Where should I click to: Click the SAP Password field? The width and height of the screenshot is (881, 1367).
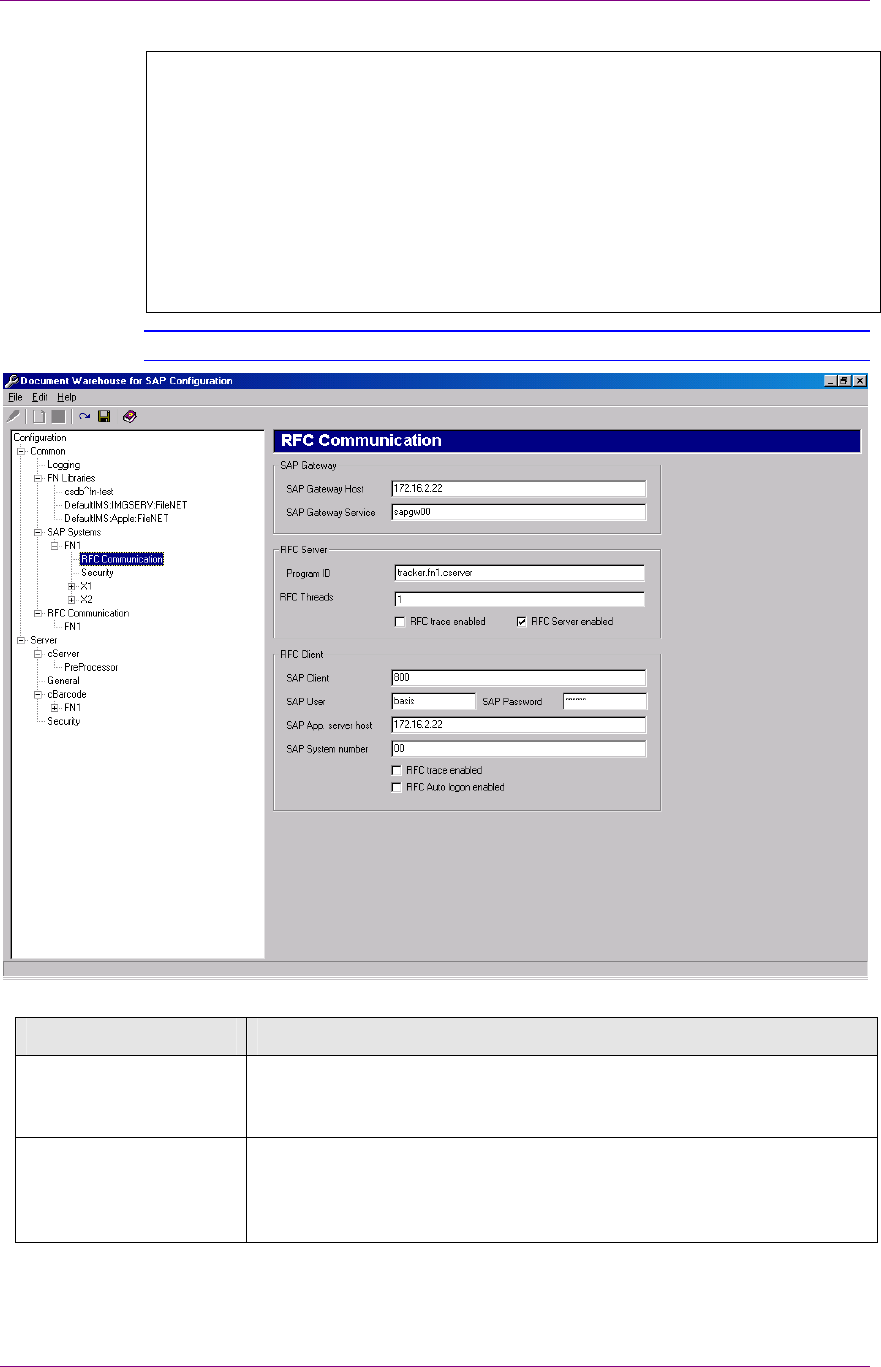point(604,701)
